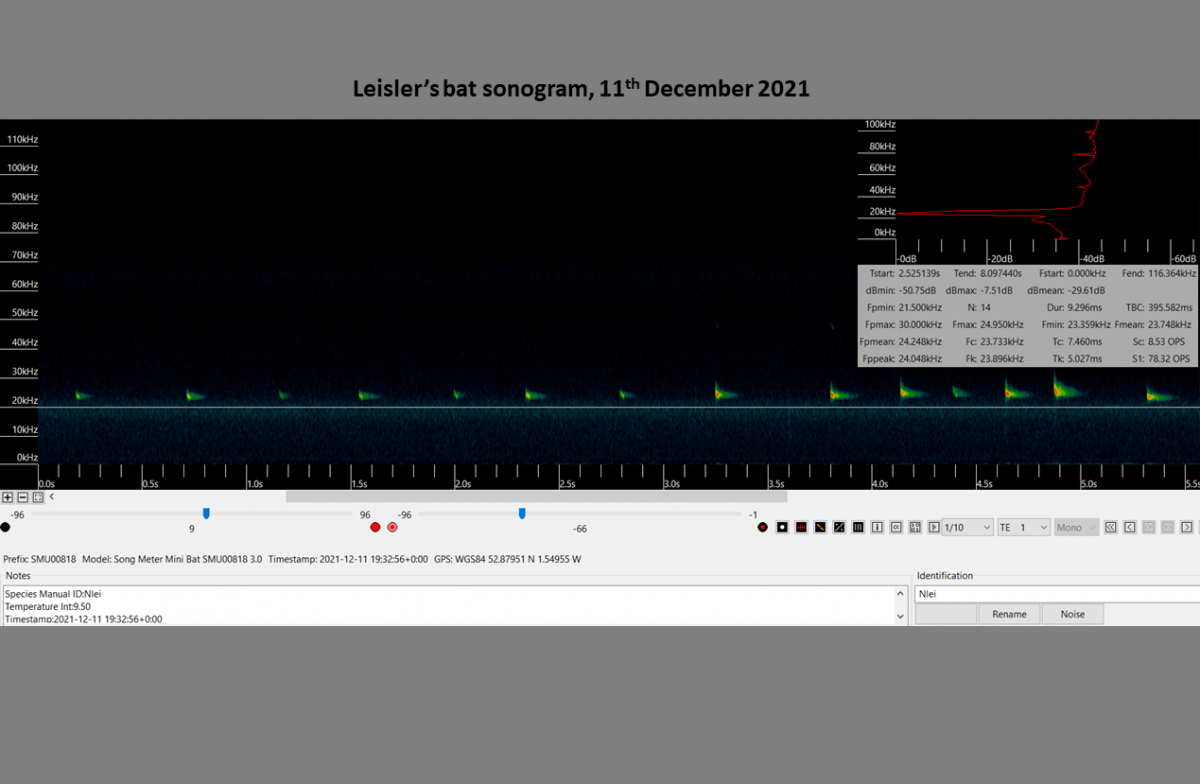Click the 110kHz label on frequency axis

click(x=21, y=139)
